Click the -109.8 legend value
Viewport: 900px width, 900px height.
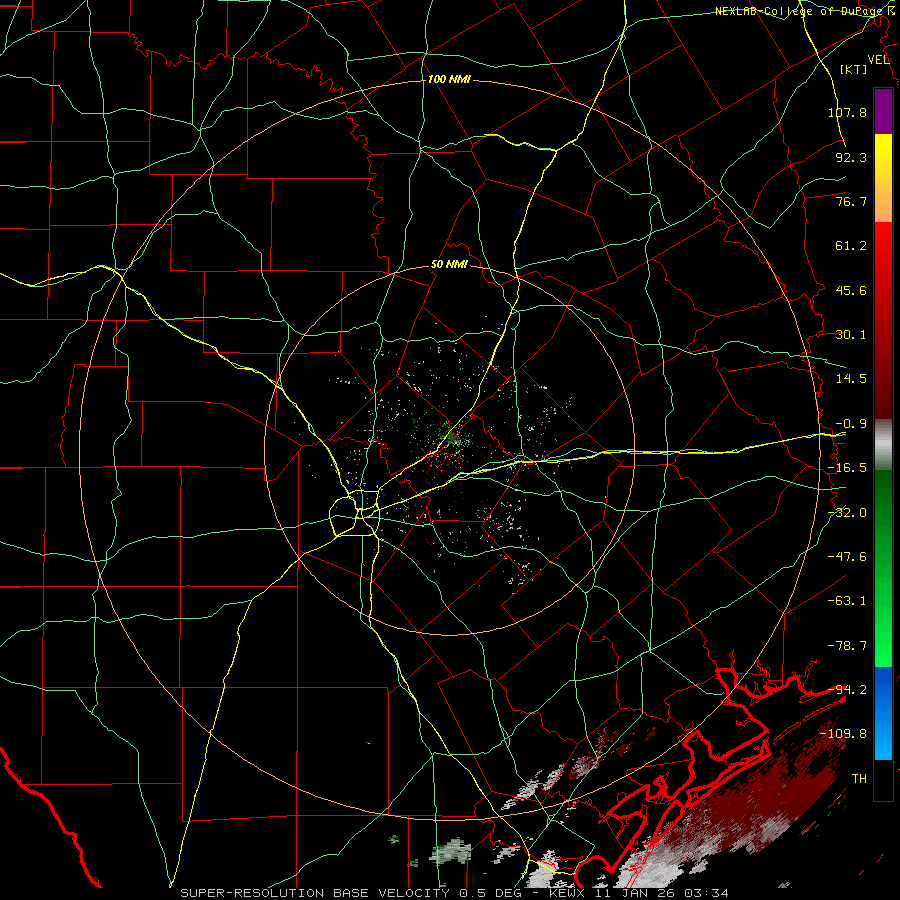843,734
